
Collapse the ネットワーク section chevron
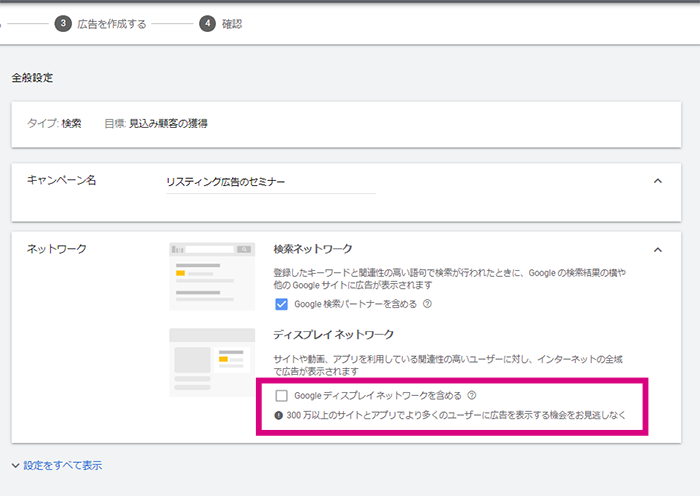click(x=658, y=250)
